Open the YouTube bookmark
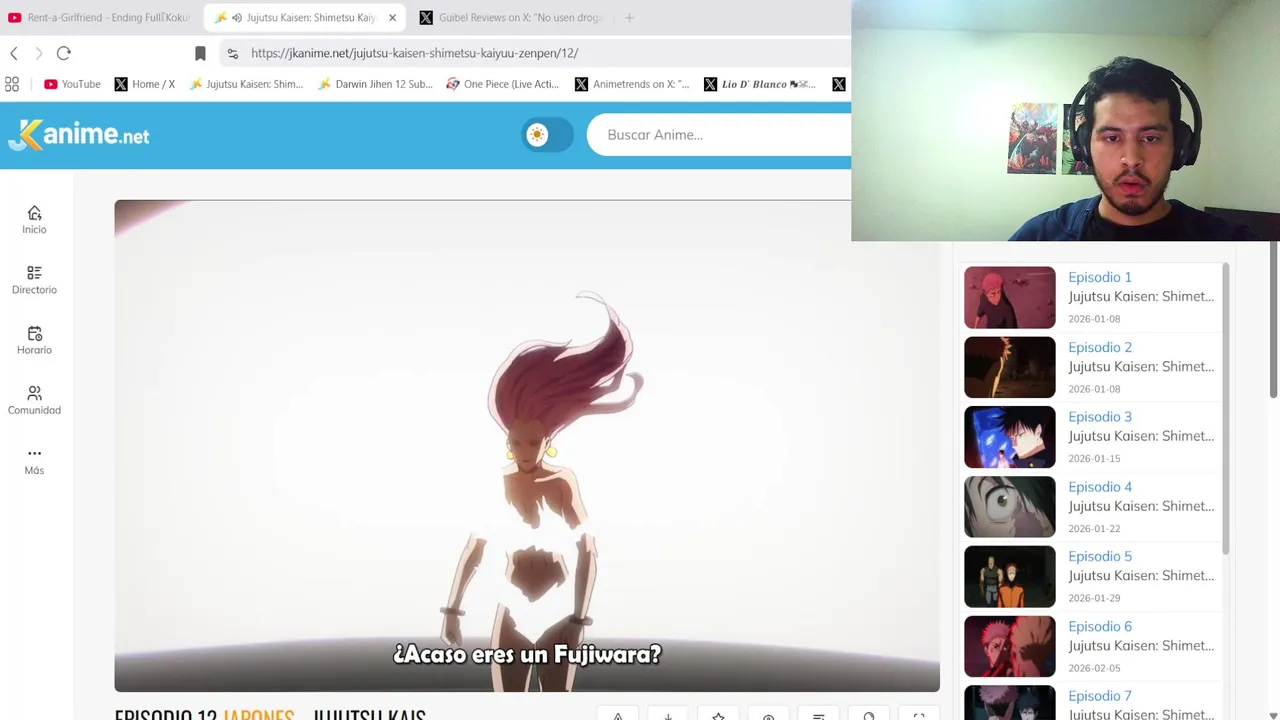The image size is (1280, 720). coord(72,84)
